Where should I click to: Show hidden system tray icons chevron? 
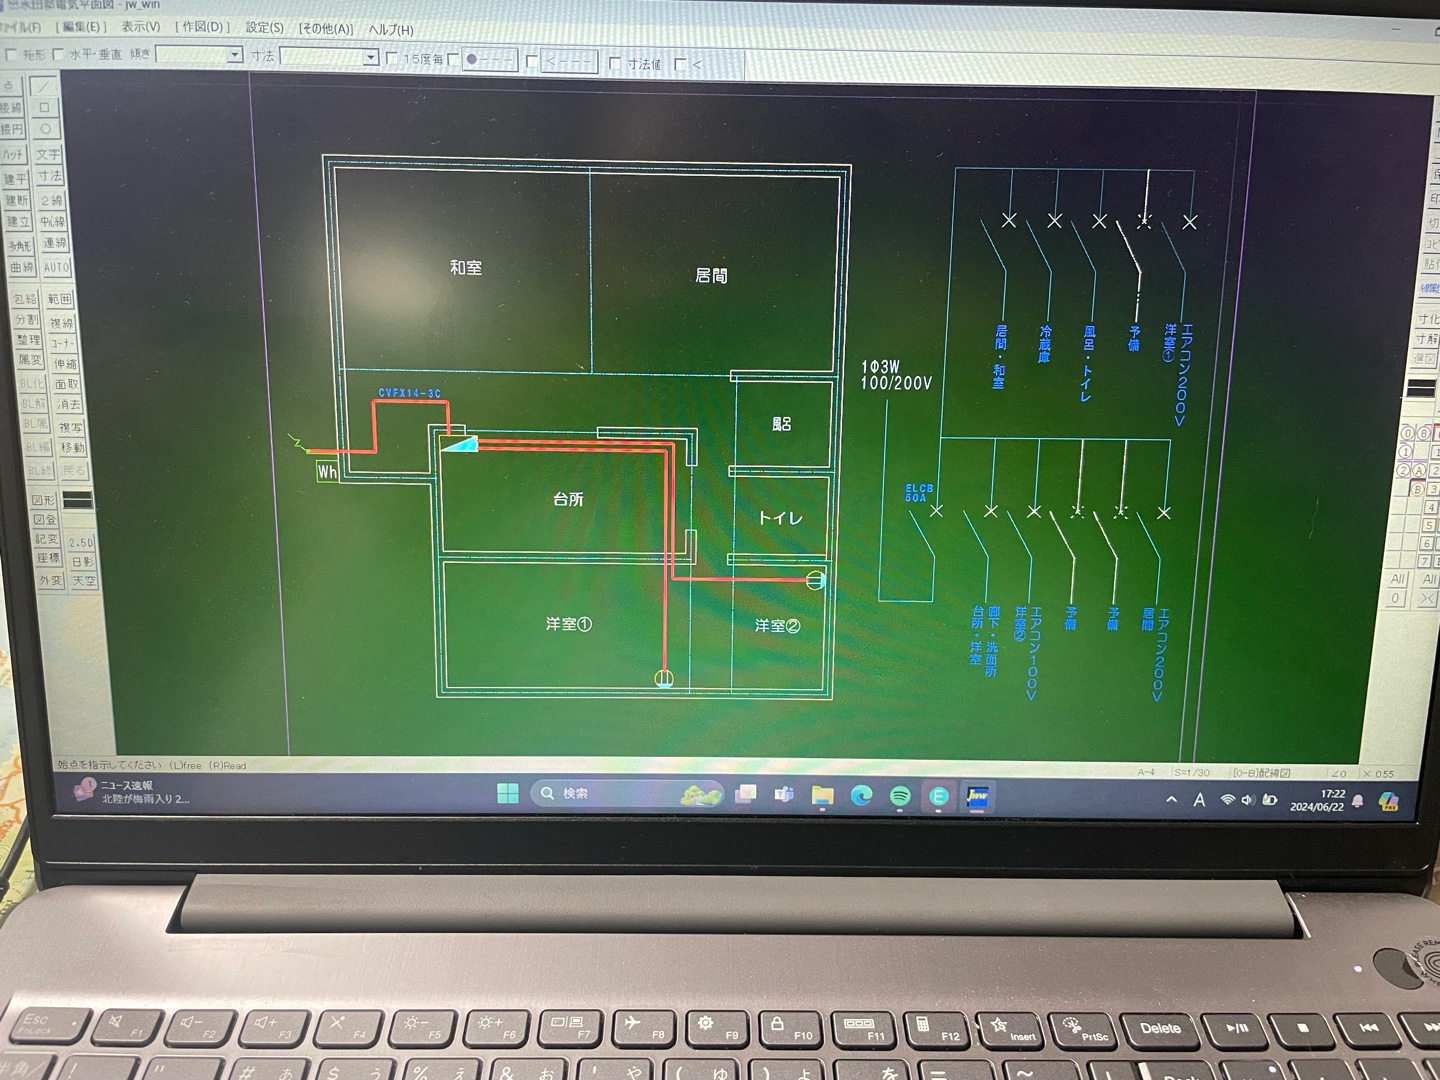click(1171, 800)
